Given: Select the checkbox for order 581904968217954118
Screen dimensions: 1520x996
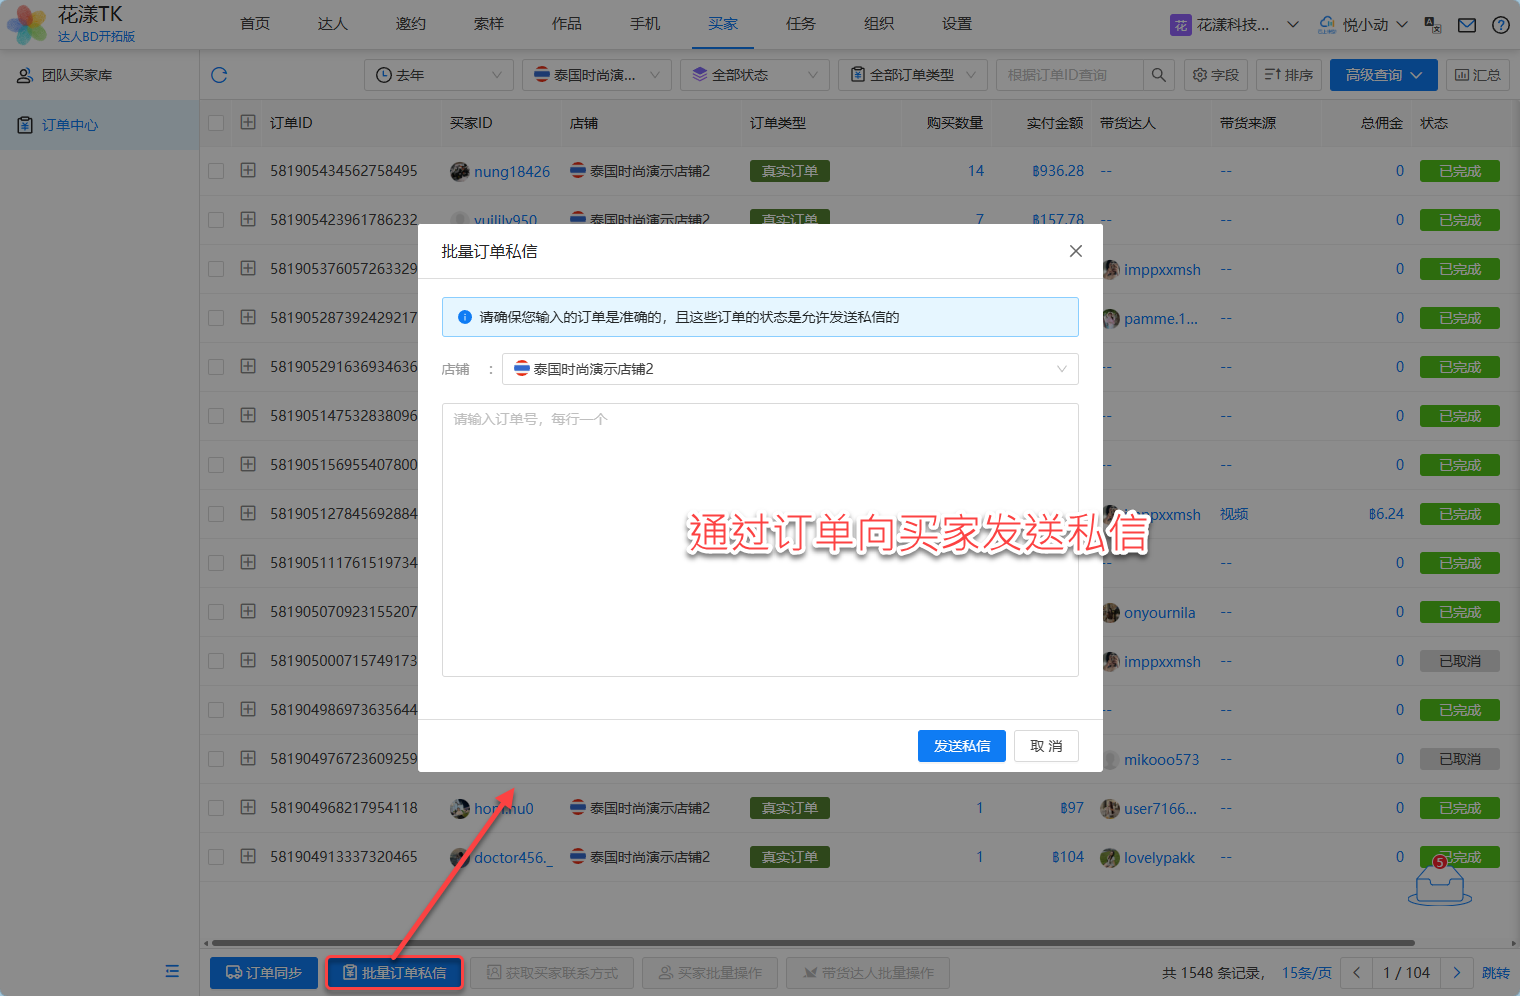Looking at the screenshot, I should 216,808.
